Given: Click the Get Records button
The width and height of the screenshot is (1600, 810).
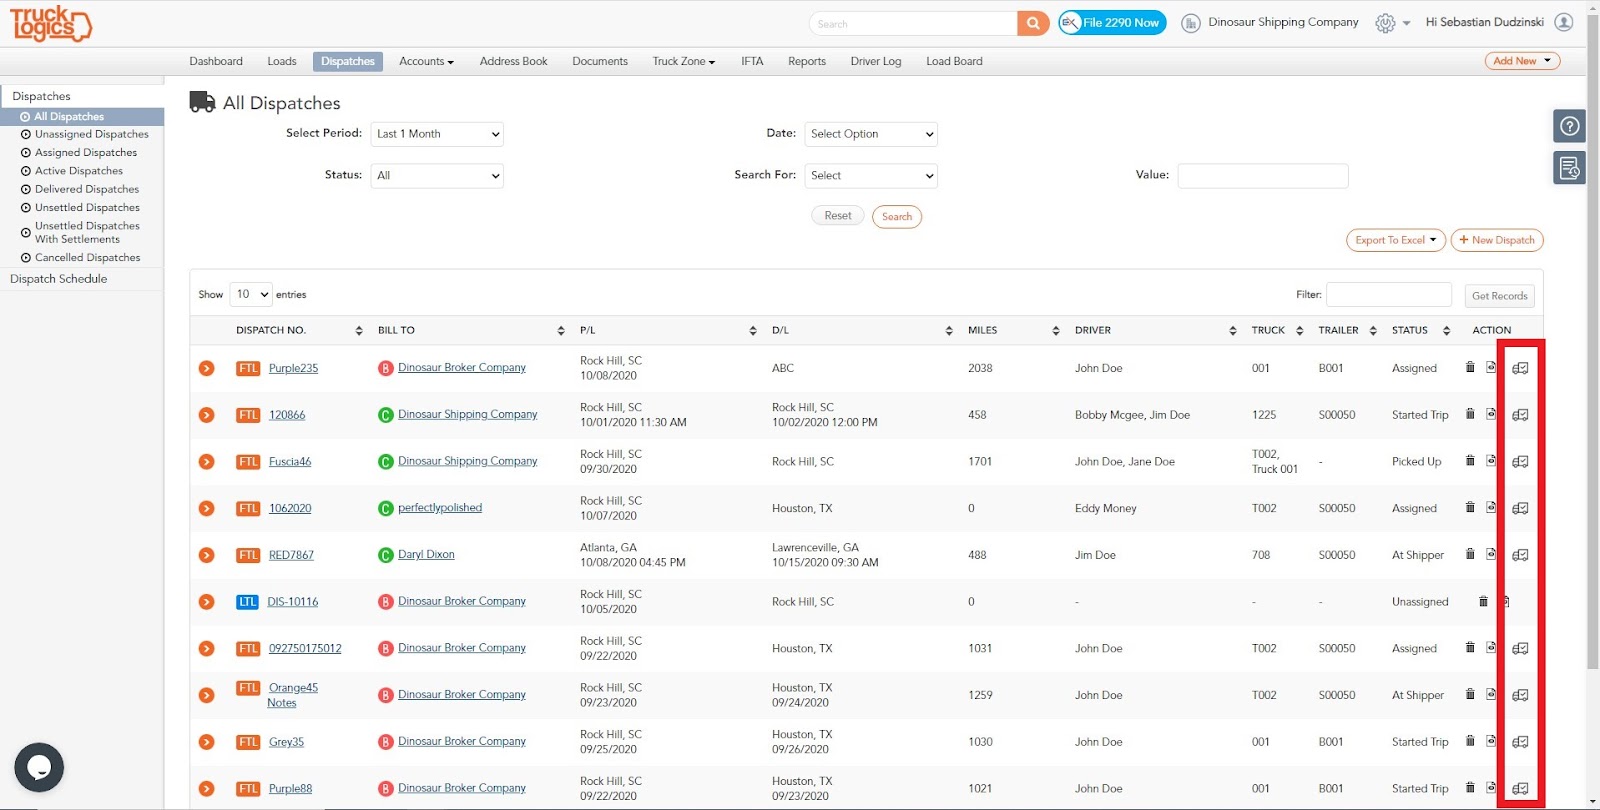Looking at the screenshot, I should [1499, 296].
